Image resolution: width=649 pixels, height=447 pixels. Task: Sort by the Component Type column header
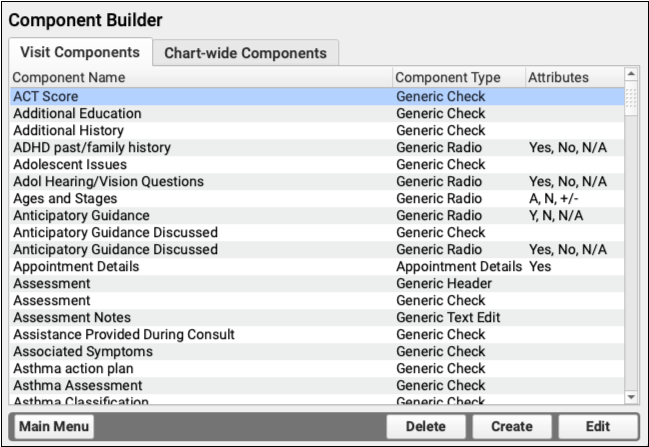458,77
